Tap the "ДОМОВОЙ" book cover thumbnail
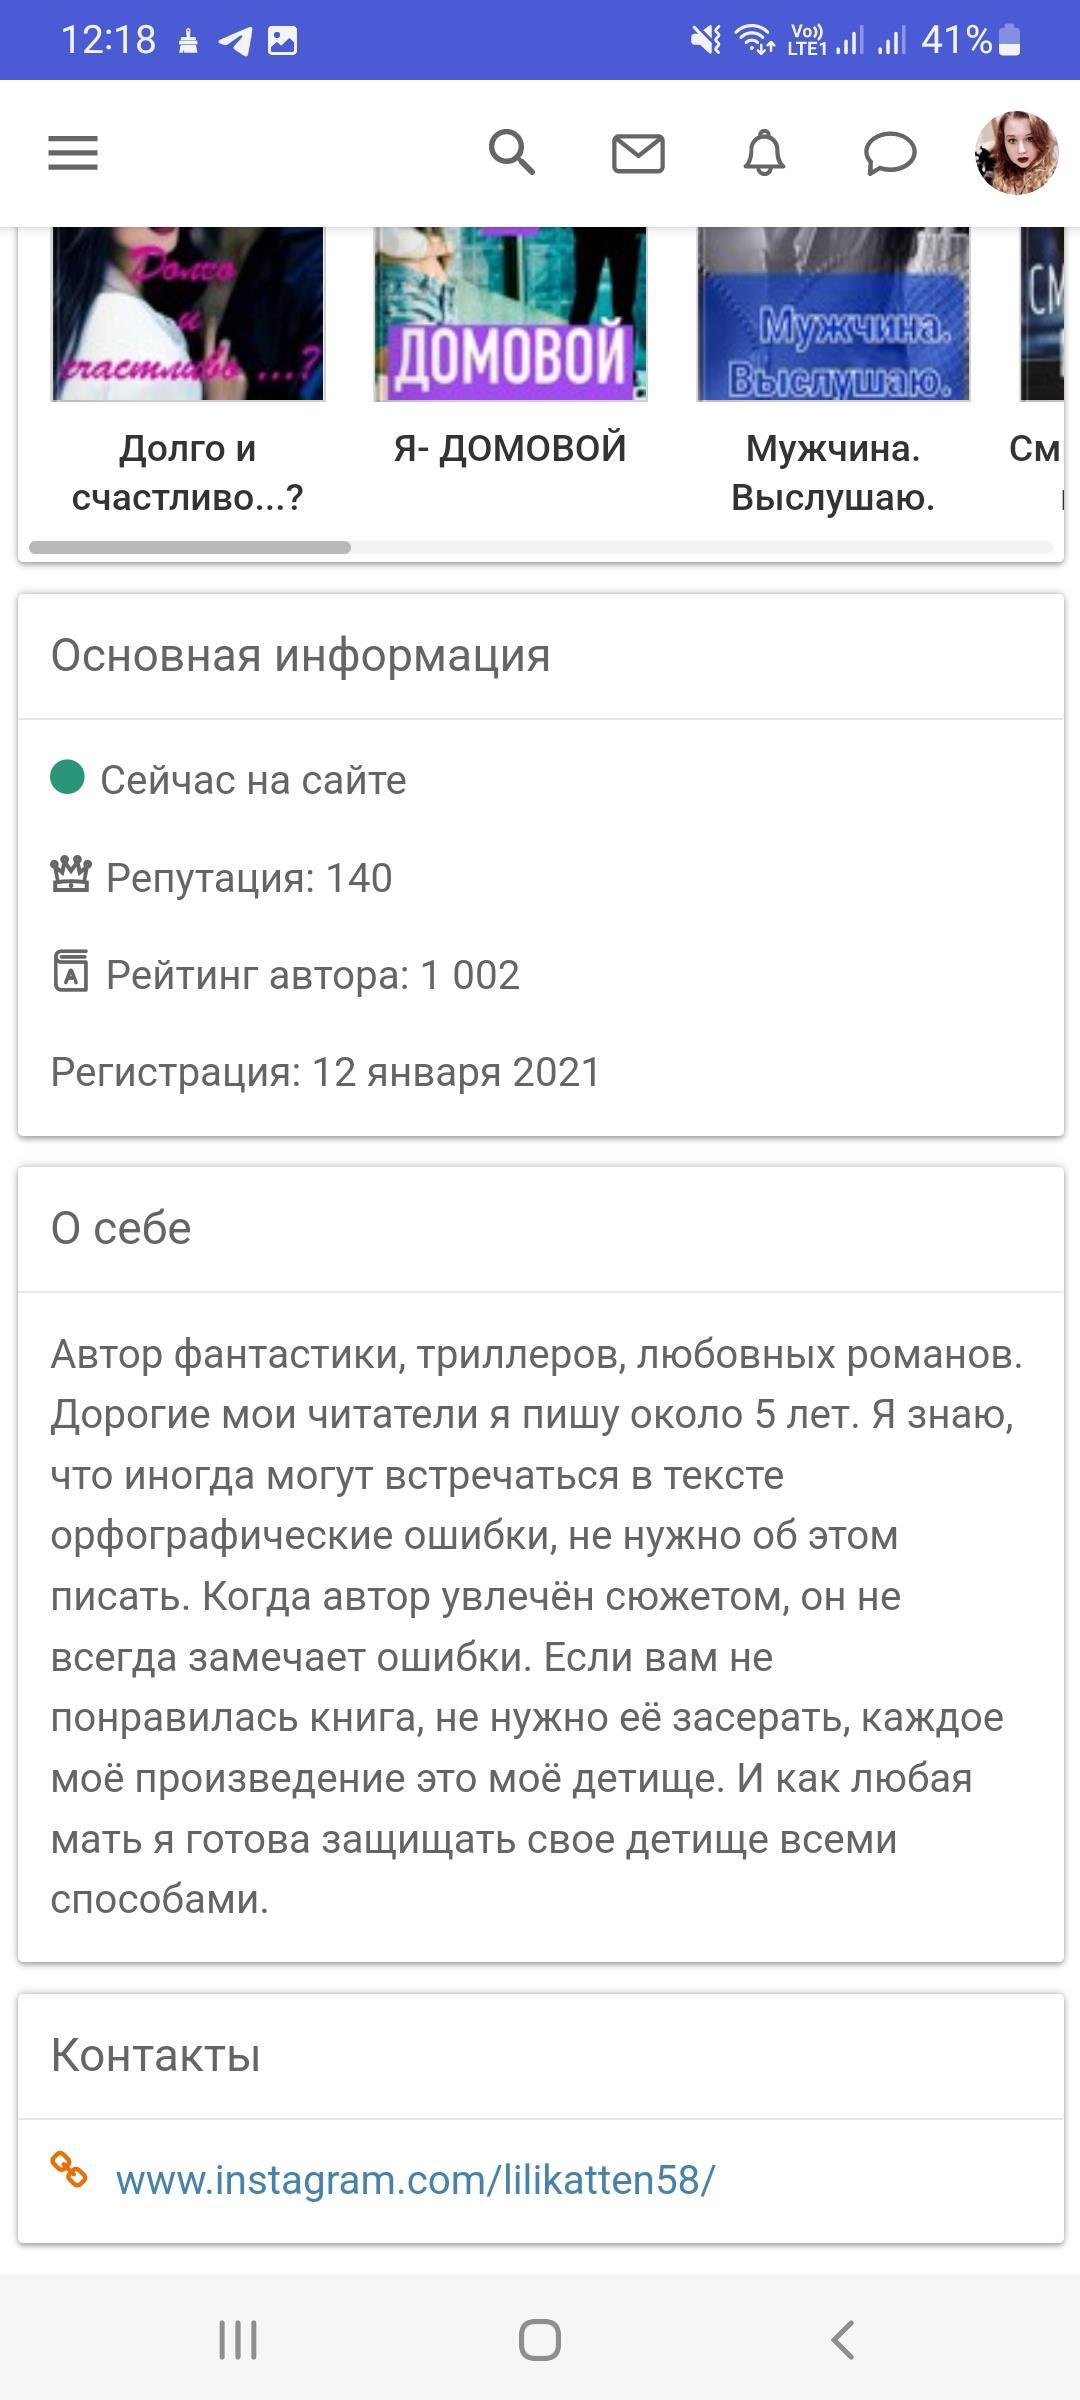 click(510, 314)
